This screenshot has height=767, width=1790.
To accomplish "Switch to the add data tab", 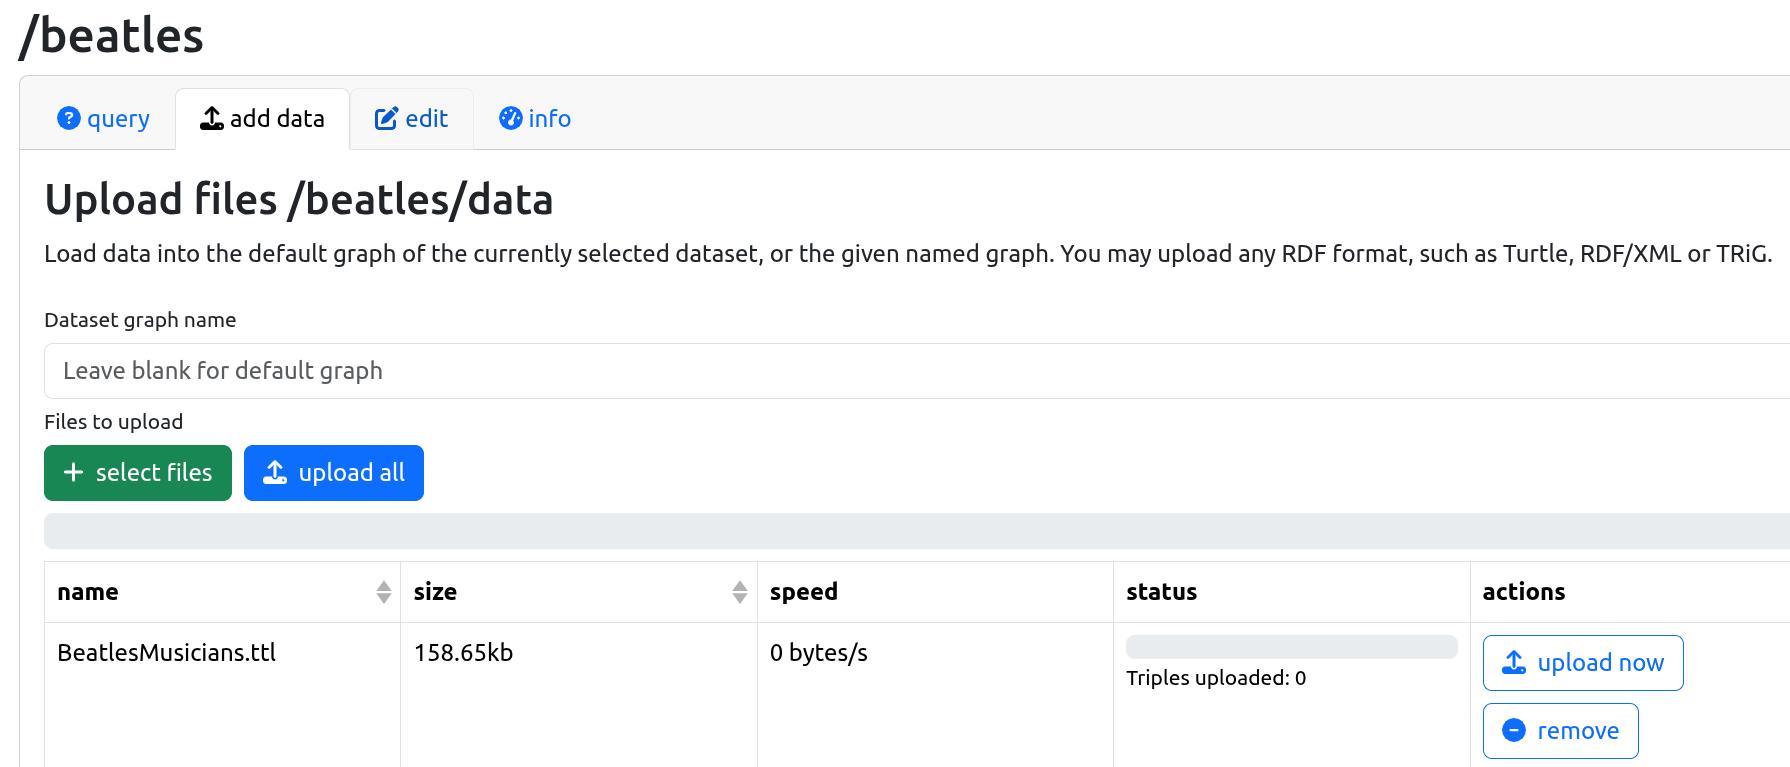I will (262, 119).
